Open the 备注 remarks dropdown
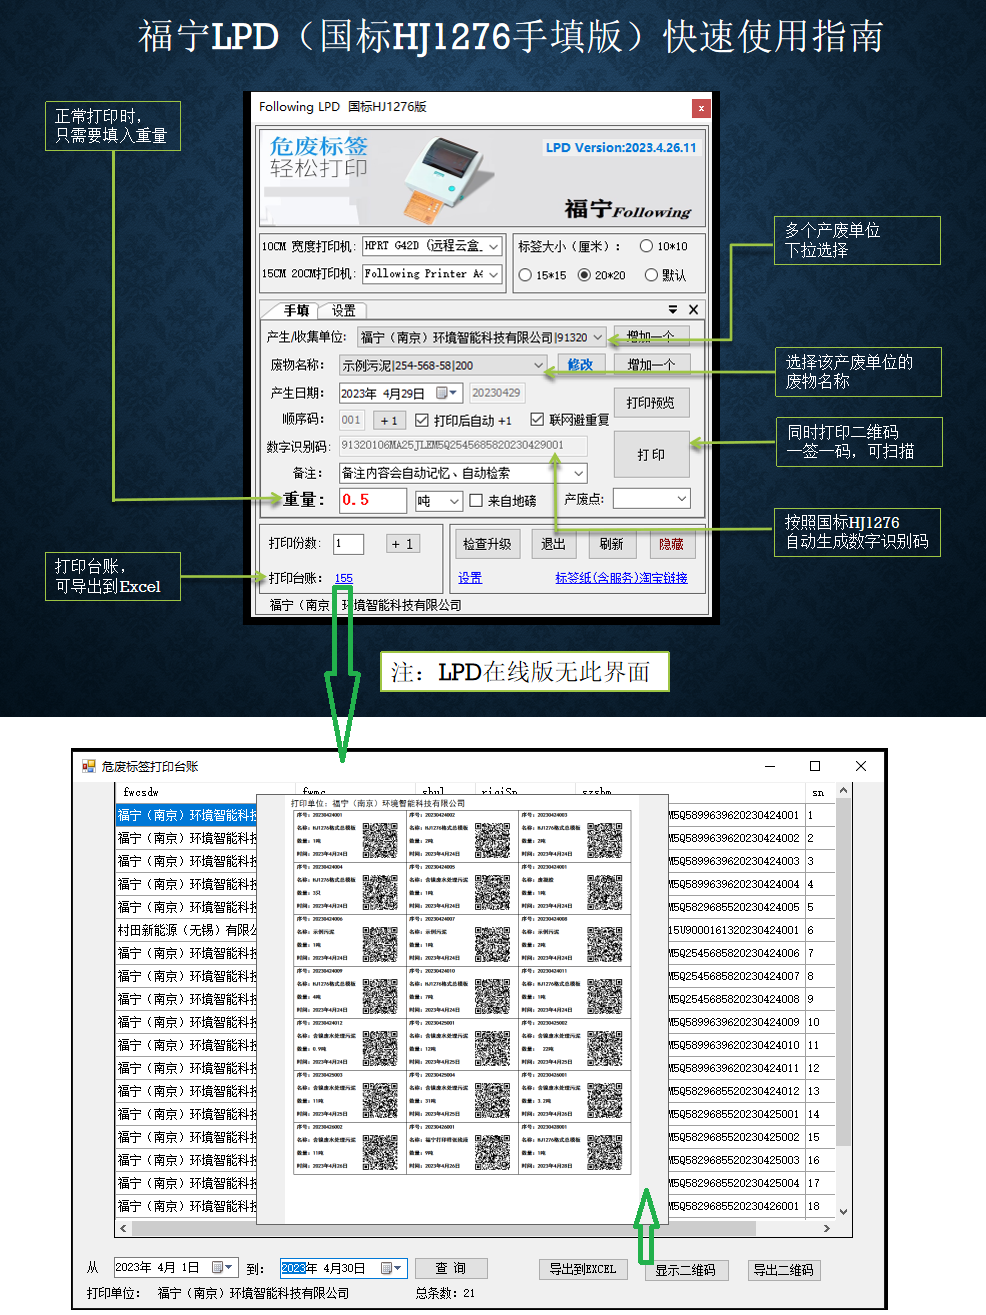Viewport: 986px width, 1315px height. click(x=578, y=473)
